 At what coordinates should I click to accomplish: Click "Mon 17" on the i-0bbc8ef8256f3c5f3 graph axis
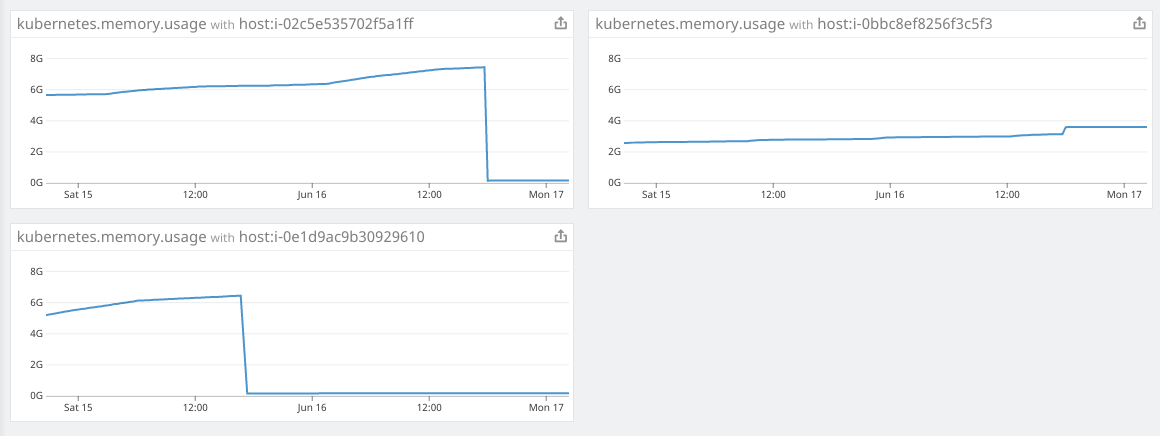(x=1124, y=195)
